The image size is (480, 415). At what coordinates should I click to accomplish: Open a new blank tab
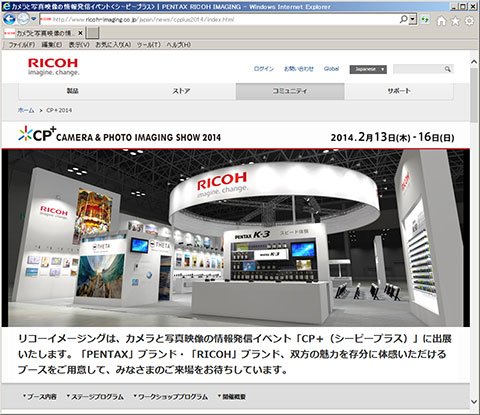[92, 33]
